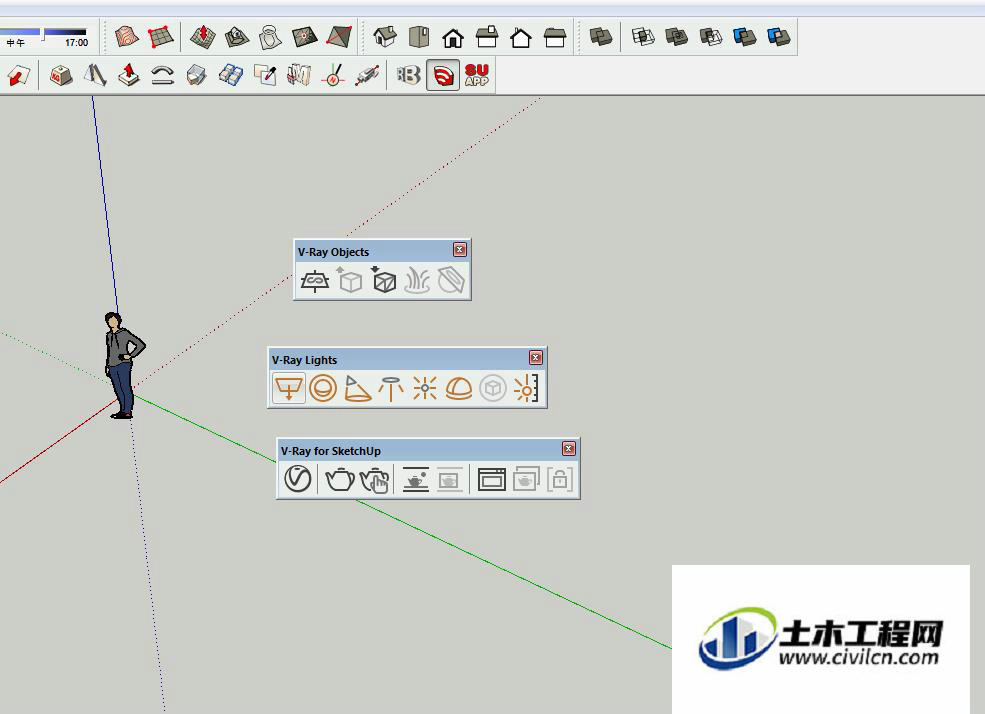Image resolution: width=985 pixels, height=714 pixels.
Task: Click the V-Ray Lights toolbar title
Action: click(x=304, y=360)
